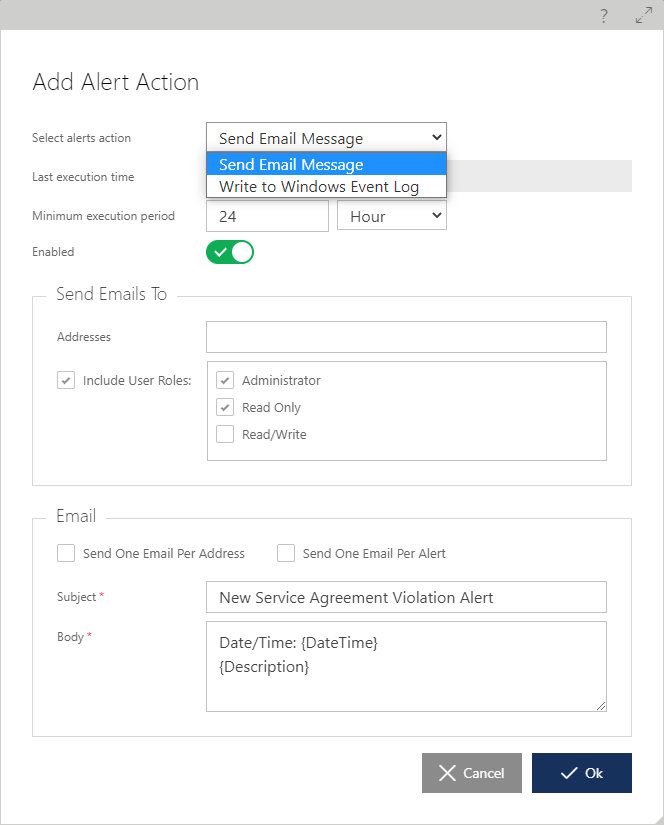Enable Send One Email Per Alert
Image resolution: width=664 pixels, height=825 pixels.
tap(286, 553)
